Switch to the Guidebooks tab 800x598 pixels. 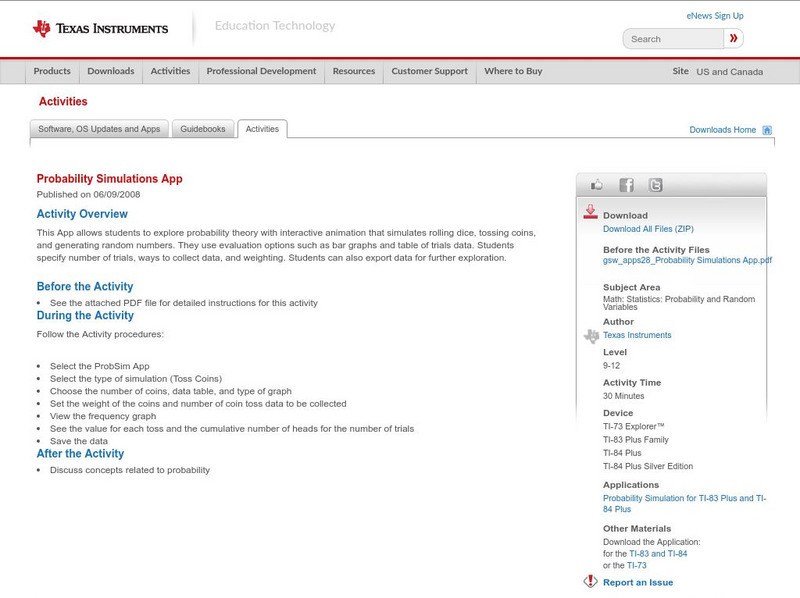tap(203, 129)
